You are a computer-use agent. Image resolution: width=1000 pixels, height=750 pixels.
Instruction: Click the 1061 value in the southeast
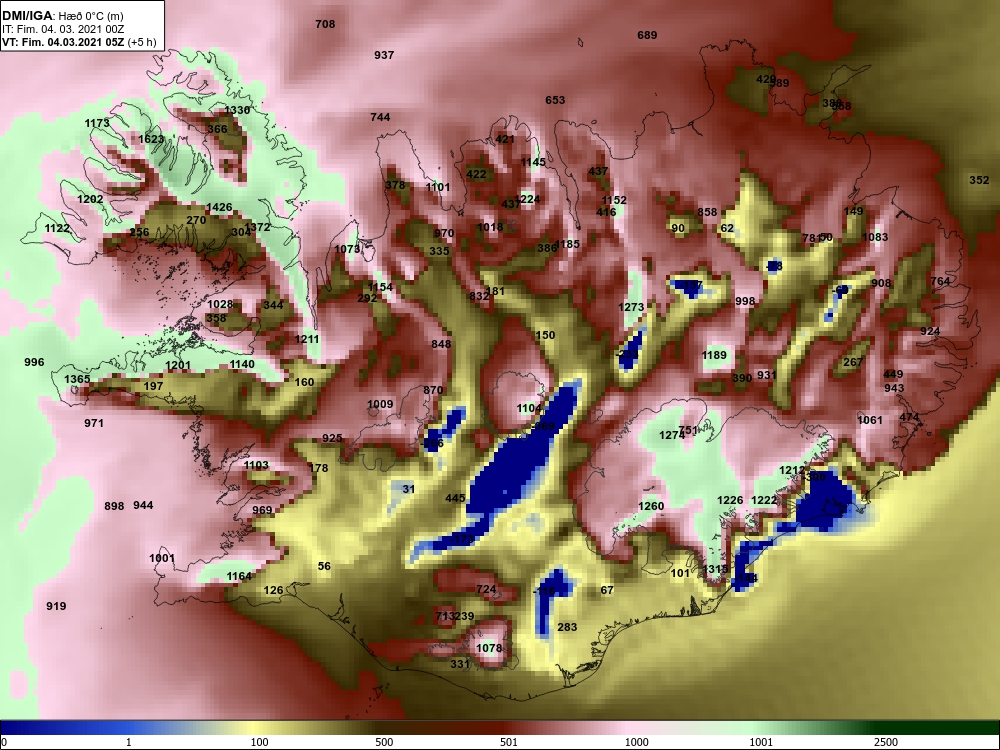pyautogui.click(x=870, y=420)
